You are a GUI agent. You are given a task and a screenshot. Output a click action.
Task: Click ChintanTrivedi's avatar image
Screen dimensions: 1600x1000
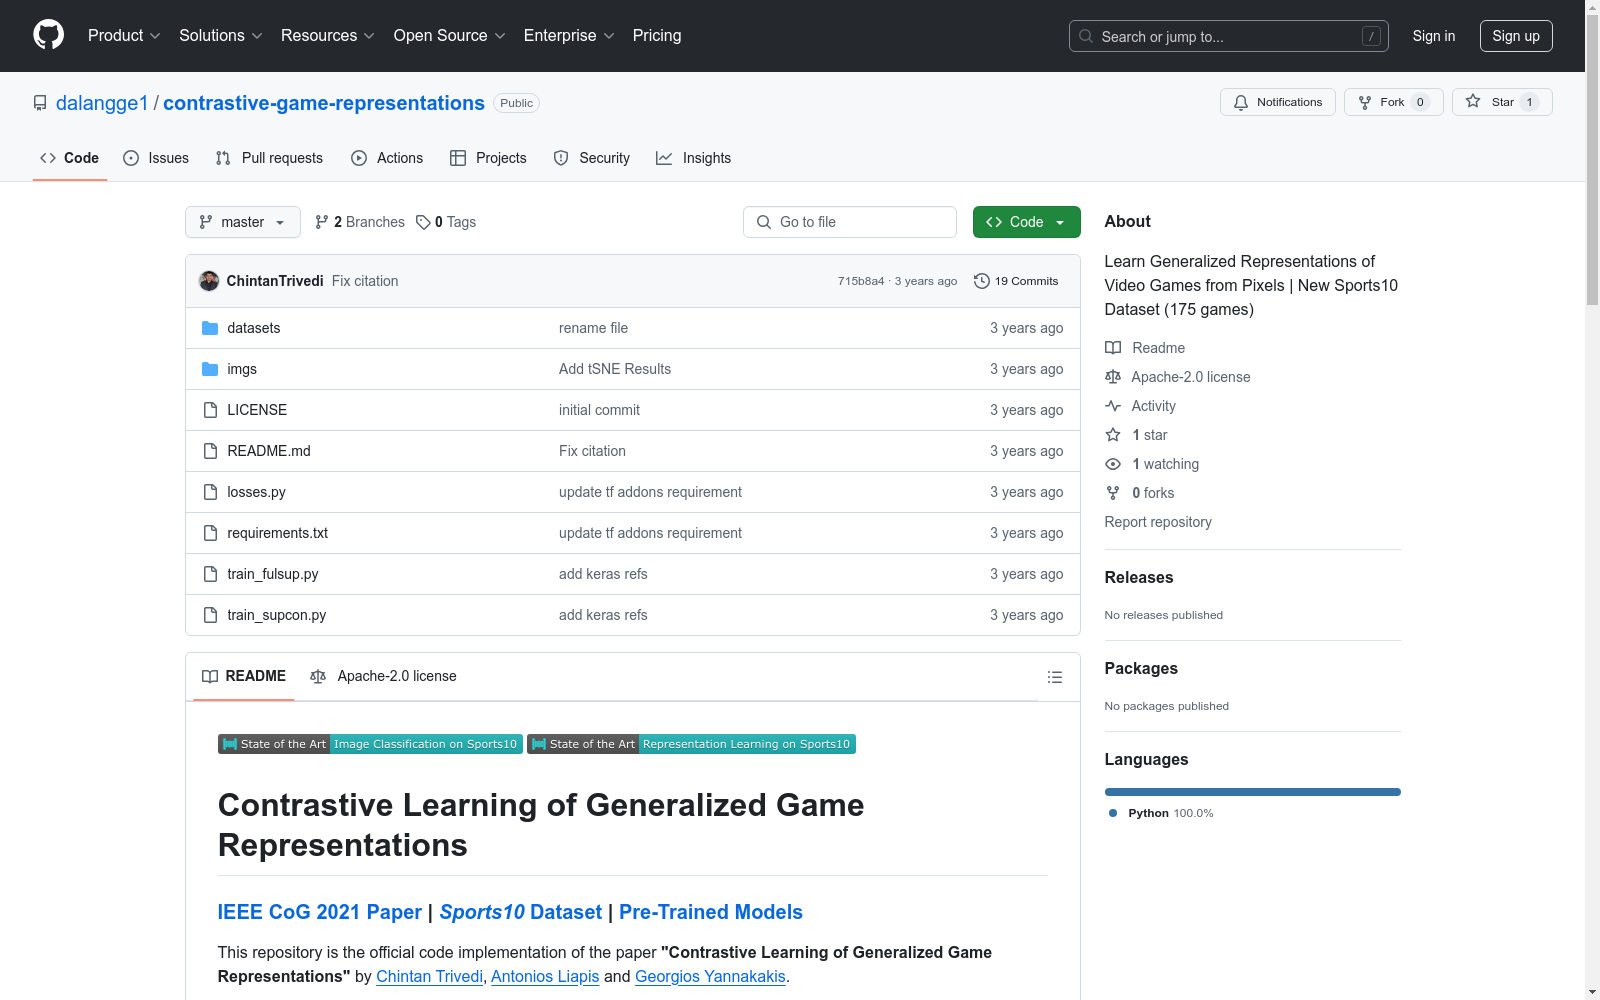coord(209,281)
